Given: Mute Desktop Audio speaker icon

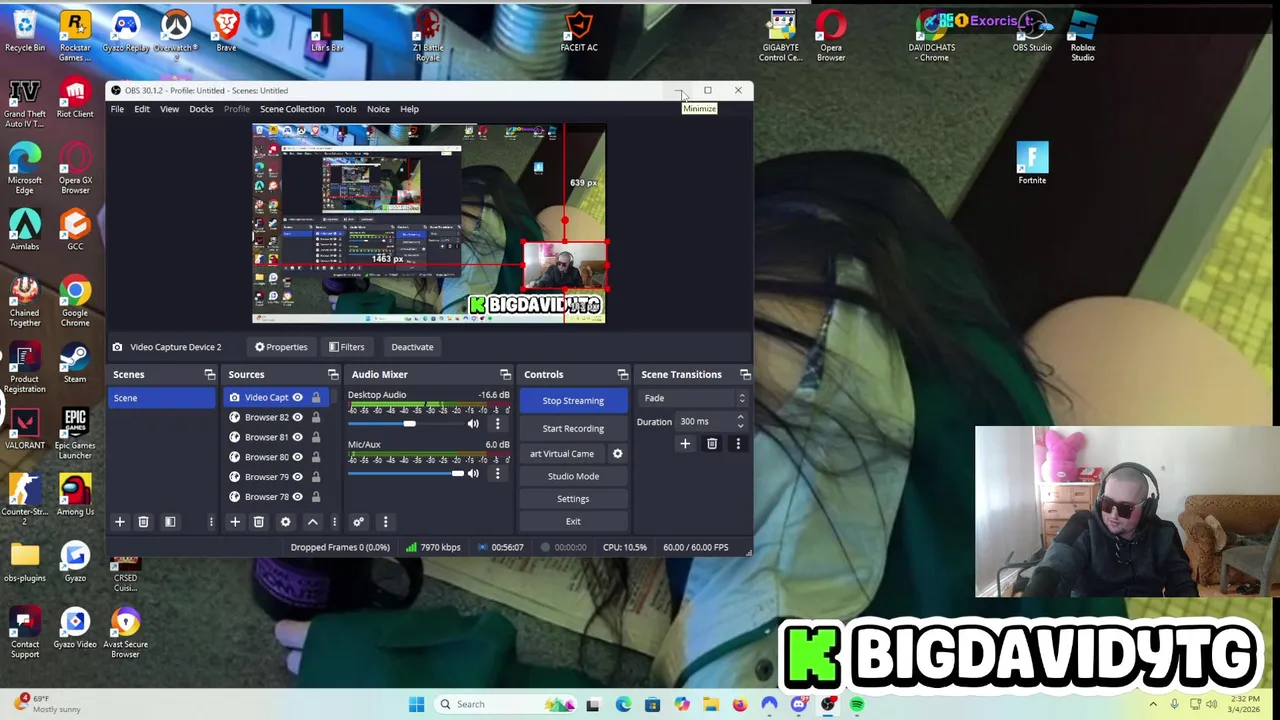Looking at the screenshot, I should (473, 424).
